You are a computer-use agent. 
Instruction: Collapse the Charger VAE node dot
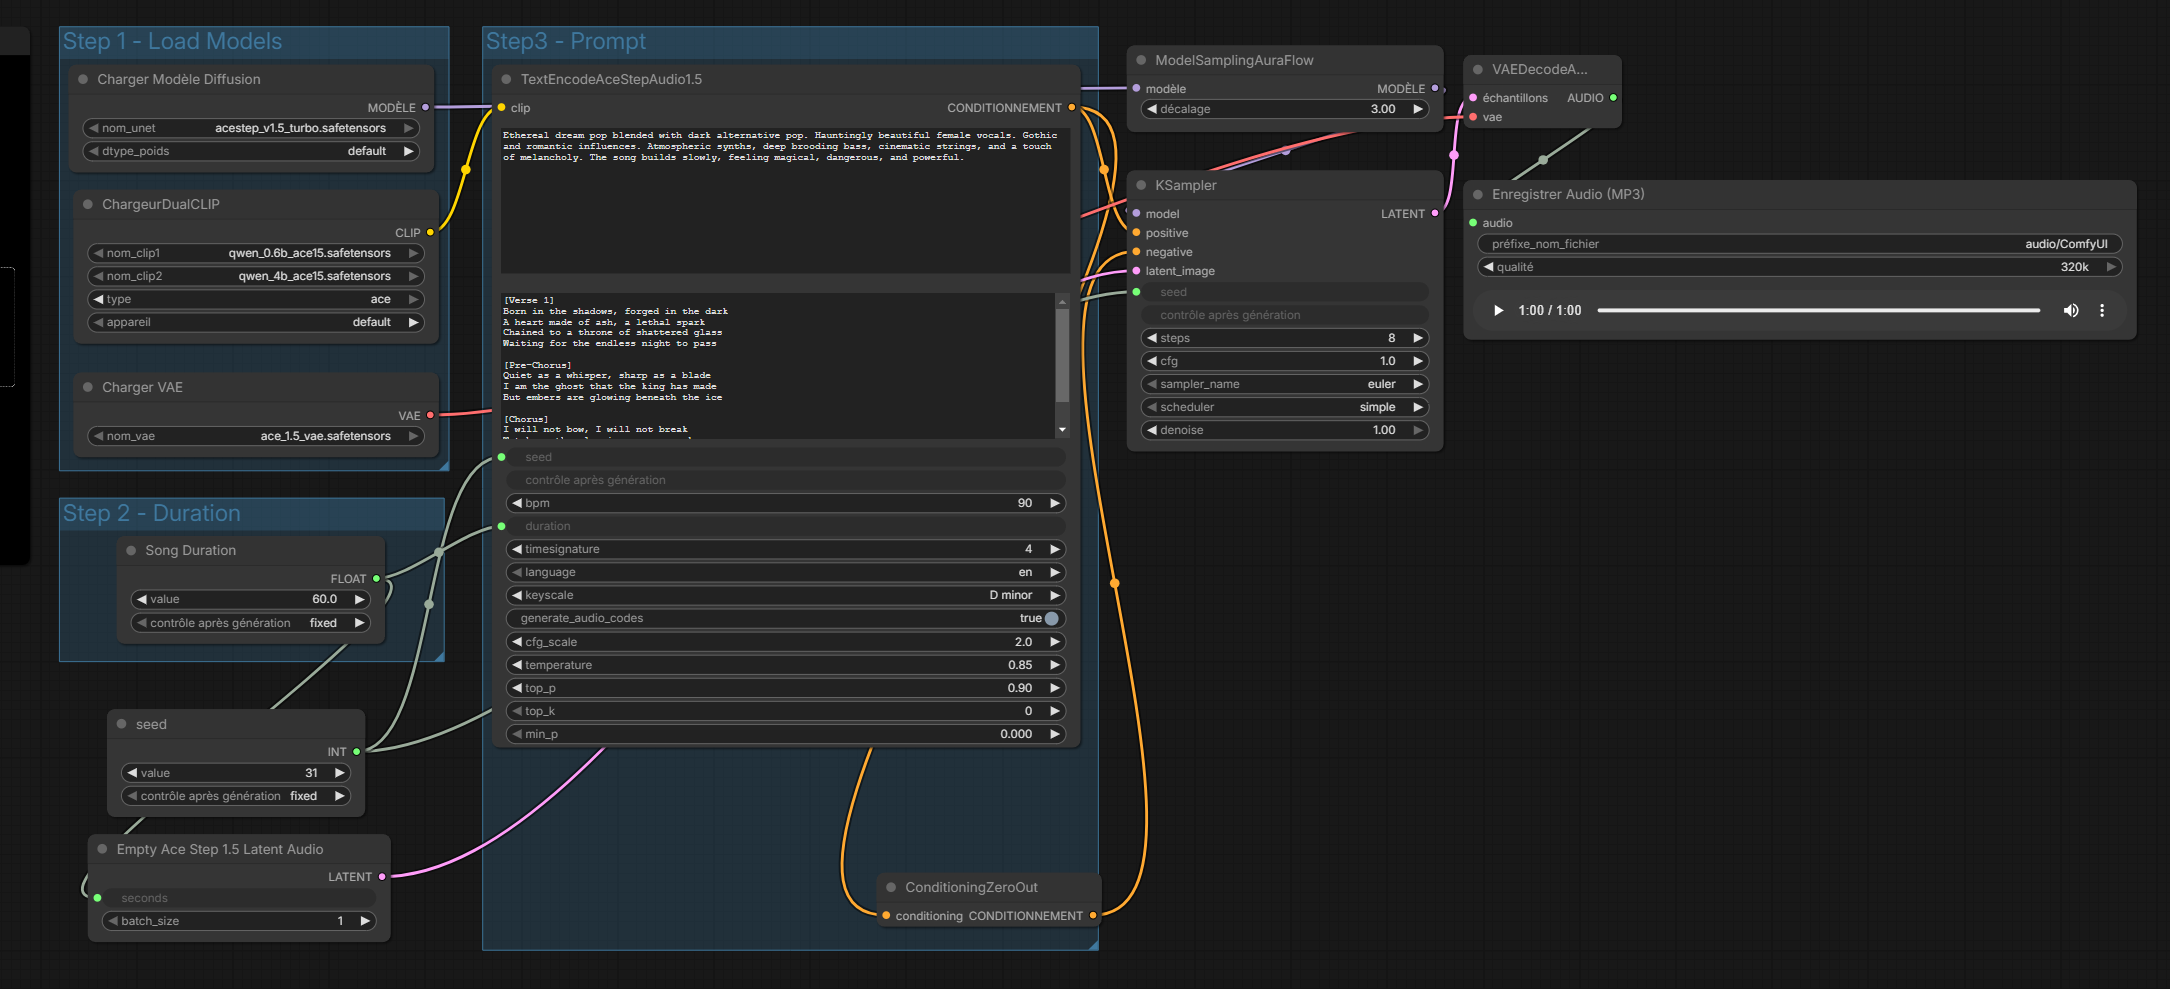click(88, 387)
